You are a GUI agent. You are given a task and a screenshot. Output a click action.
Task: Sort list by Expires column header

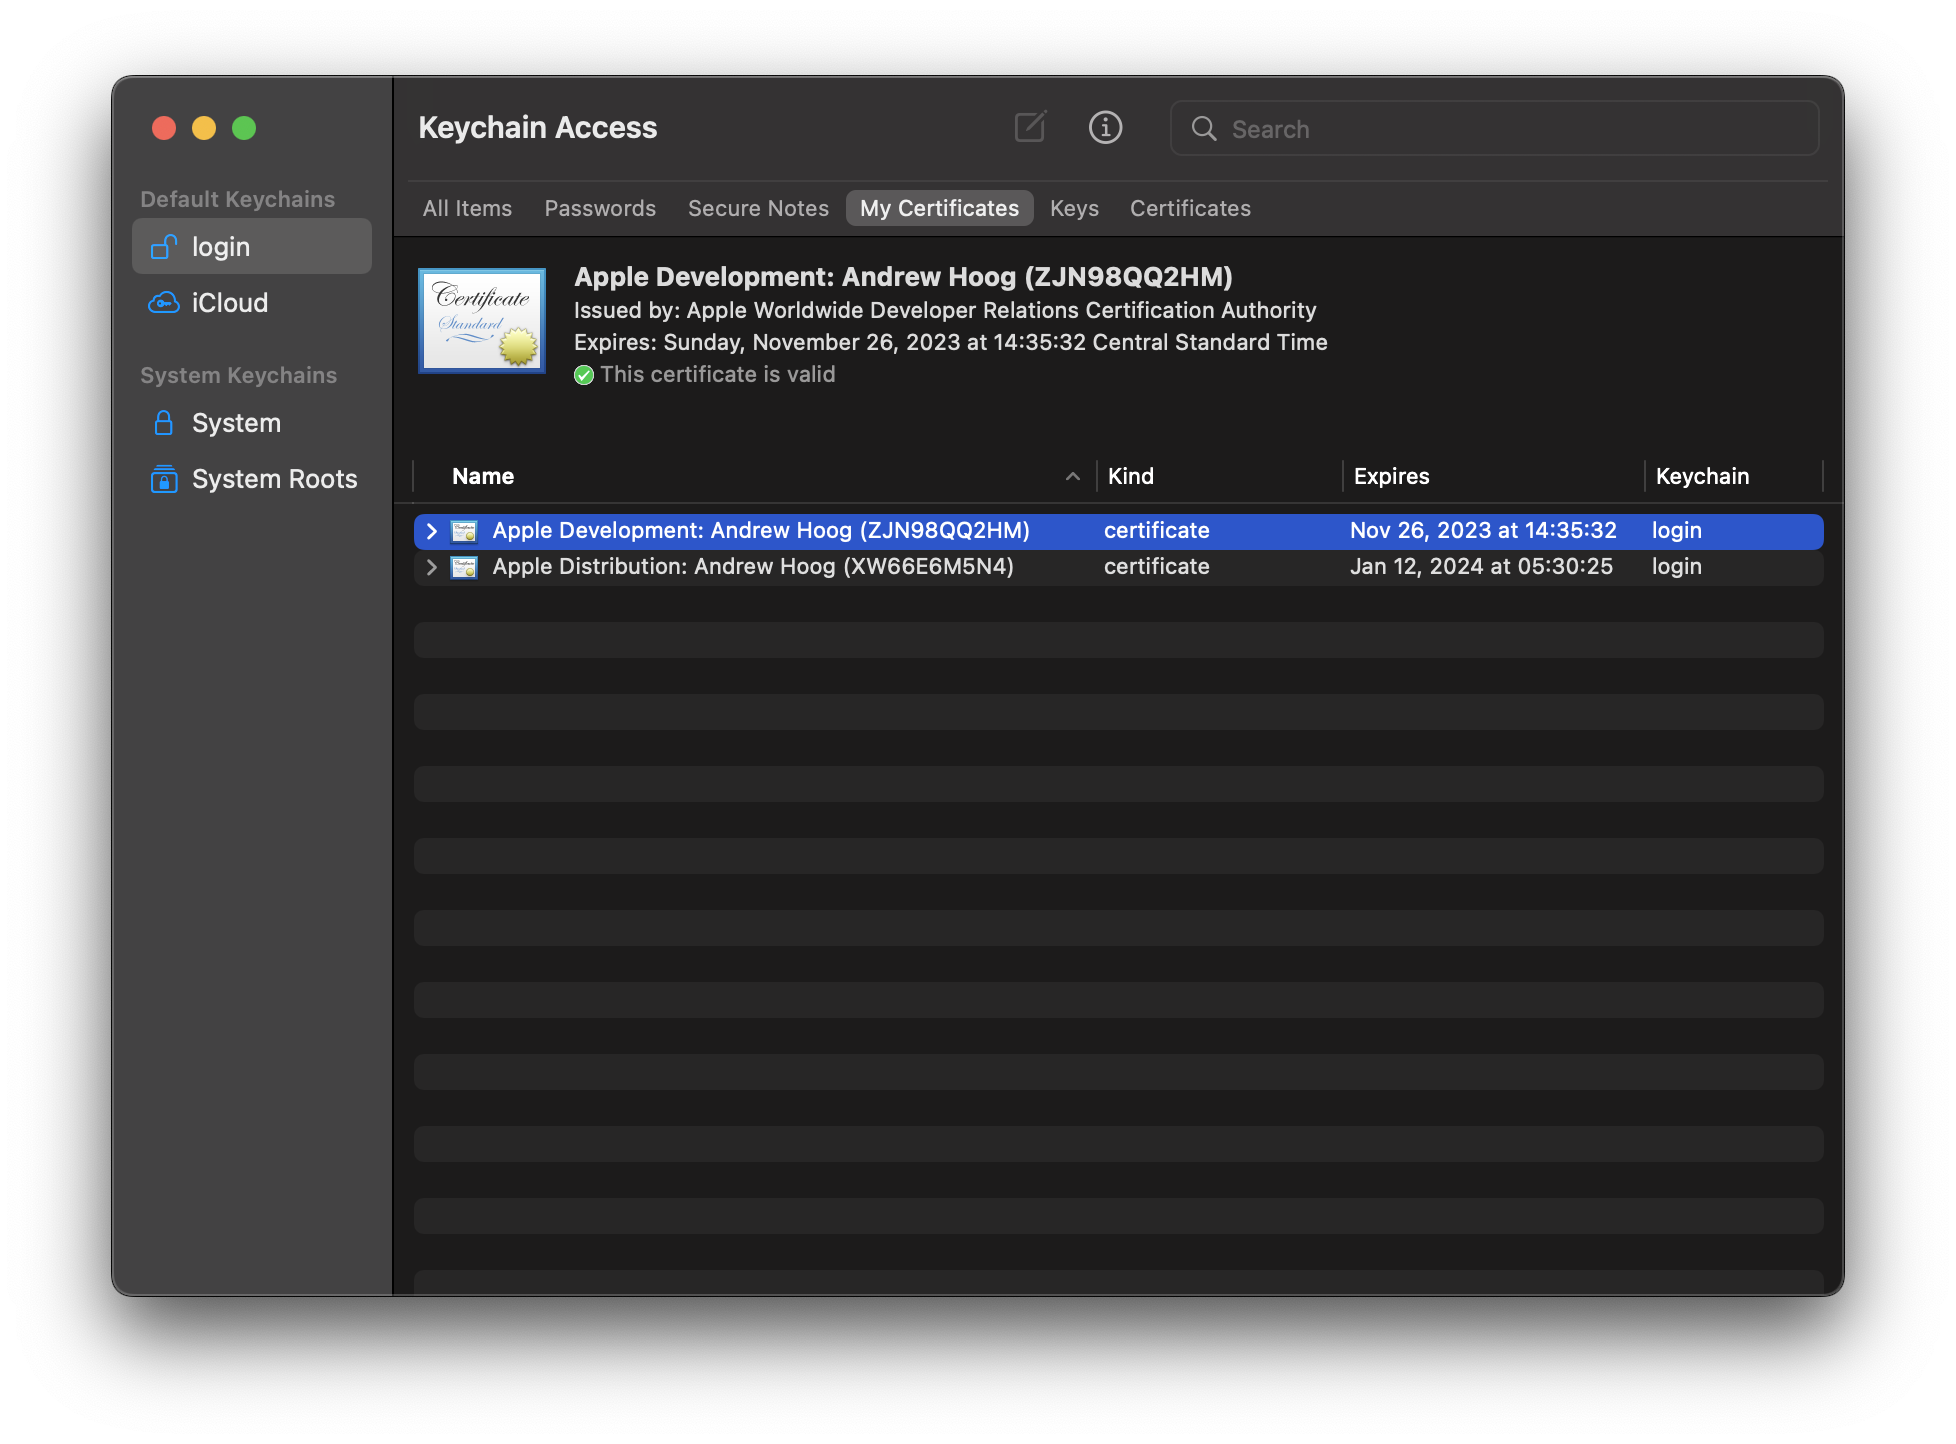pos(1493,476)
